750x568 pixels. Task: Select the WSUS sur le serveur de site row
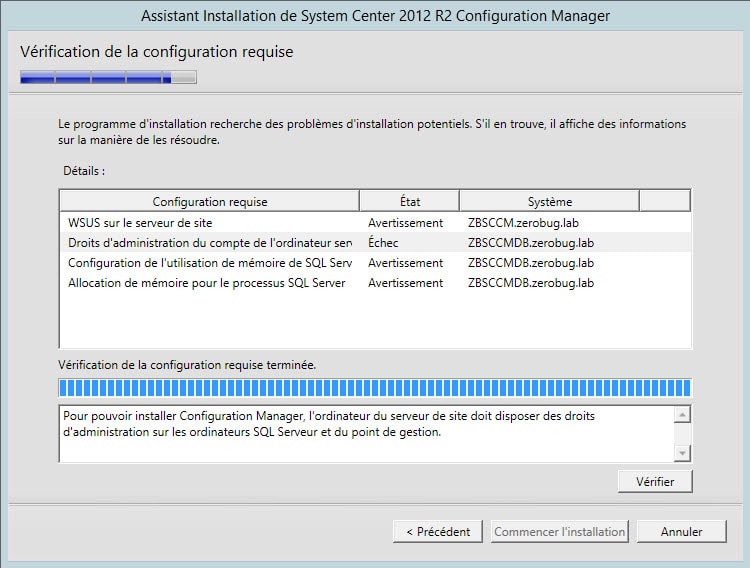[375, 223]
